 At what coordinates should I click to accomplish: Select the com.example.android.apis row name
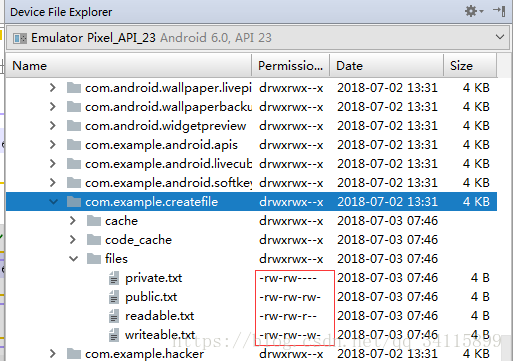coord(161,145)
